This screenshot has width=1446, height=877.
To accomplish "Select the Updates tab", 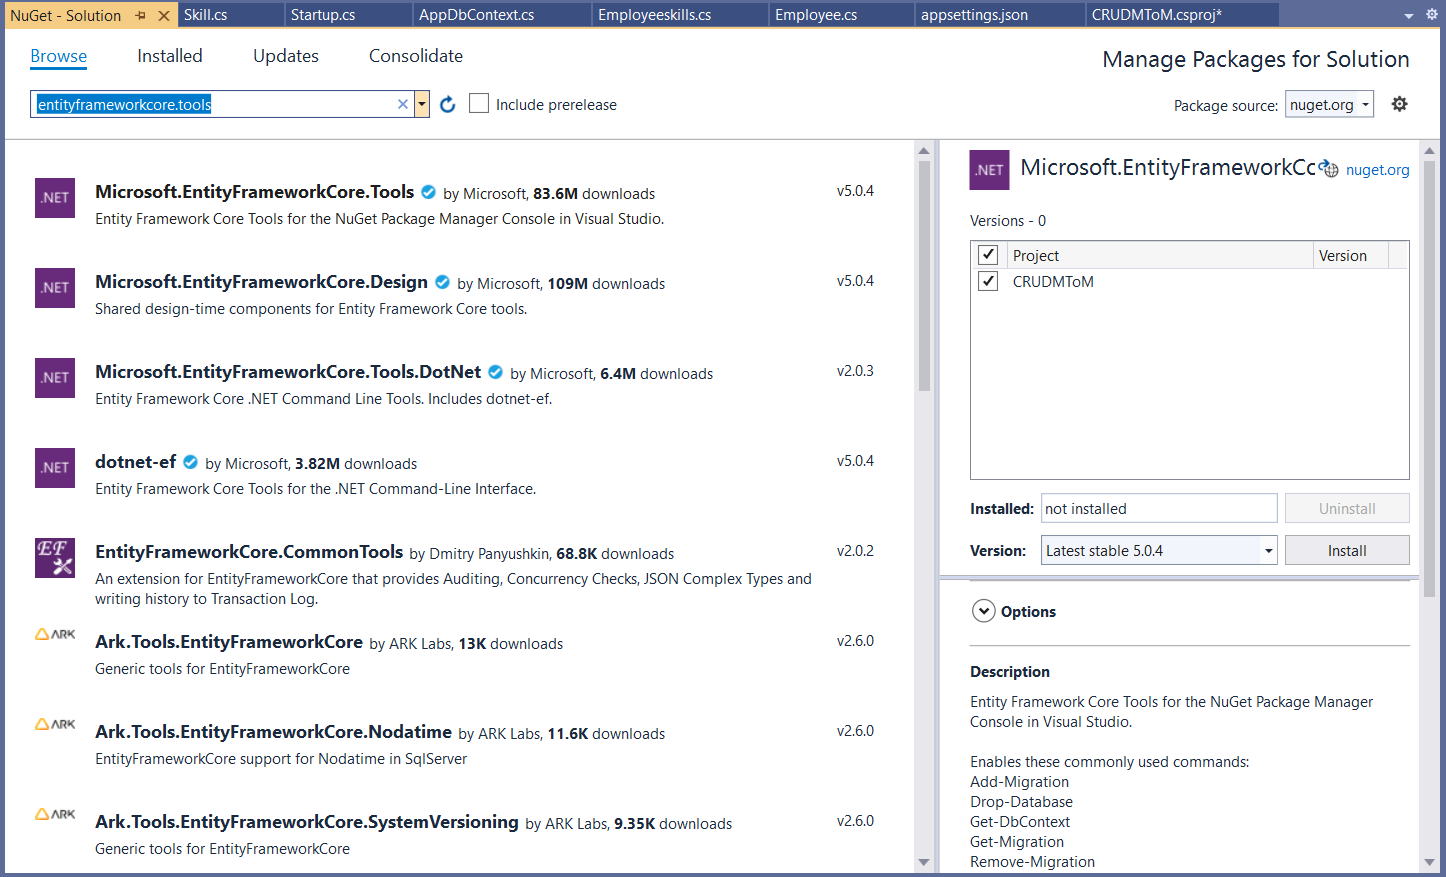I will (x=286, y=56).
